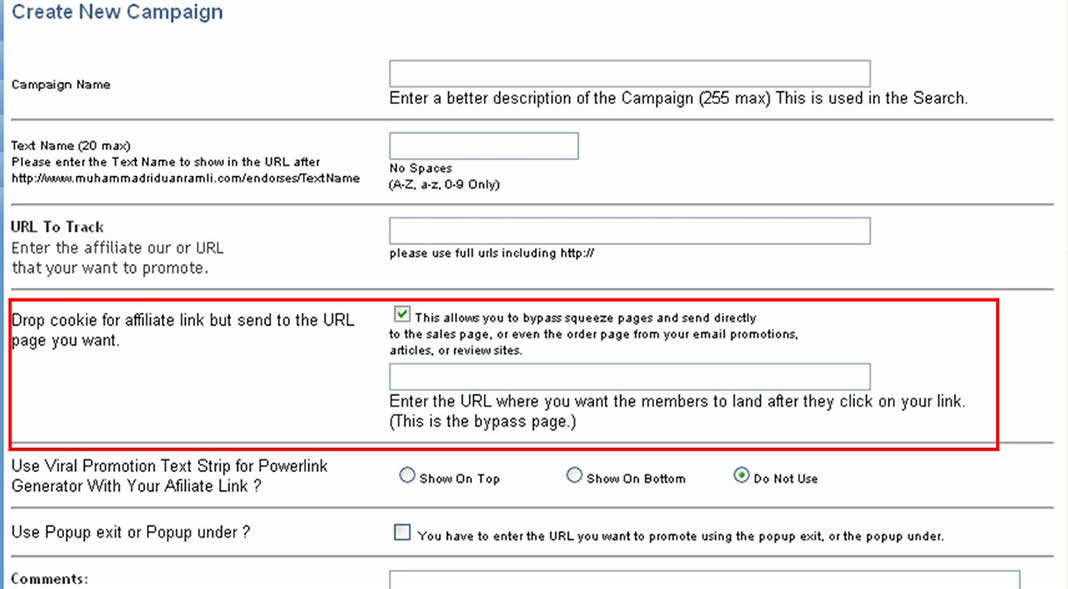
Task: Click the 'Use Viral Promotion Text Strip' label
Action: 170,476
